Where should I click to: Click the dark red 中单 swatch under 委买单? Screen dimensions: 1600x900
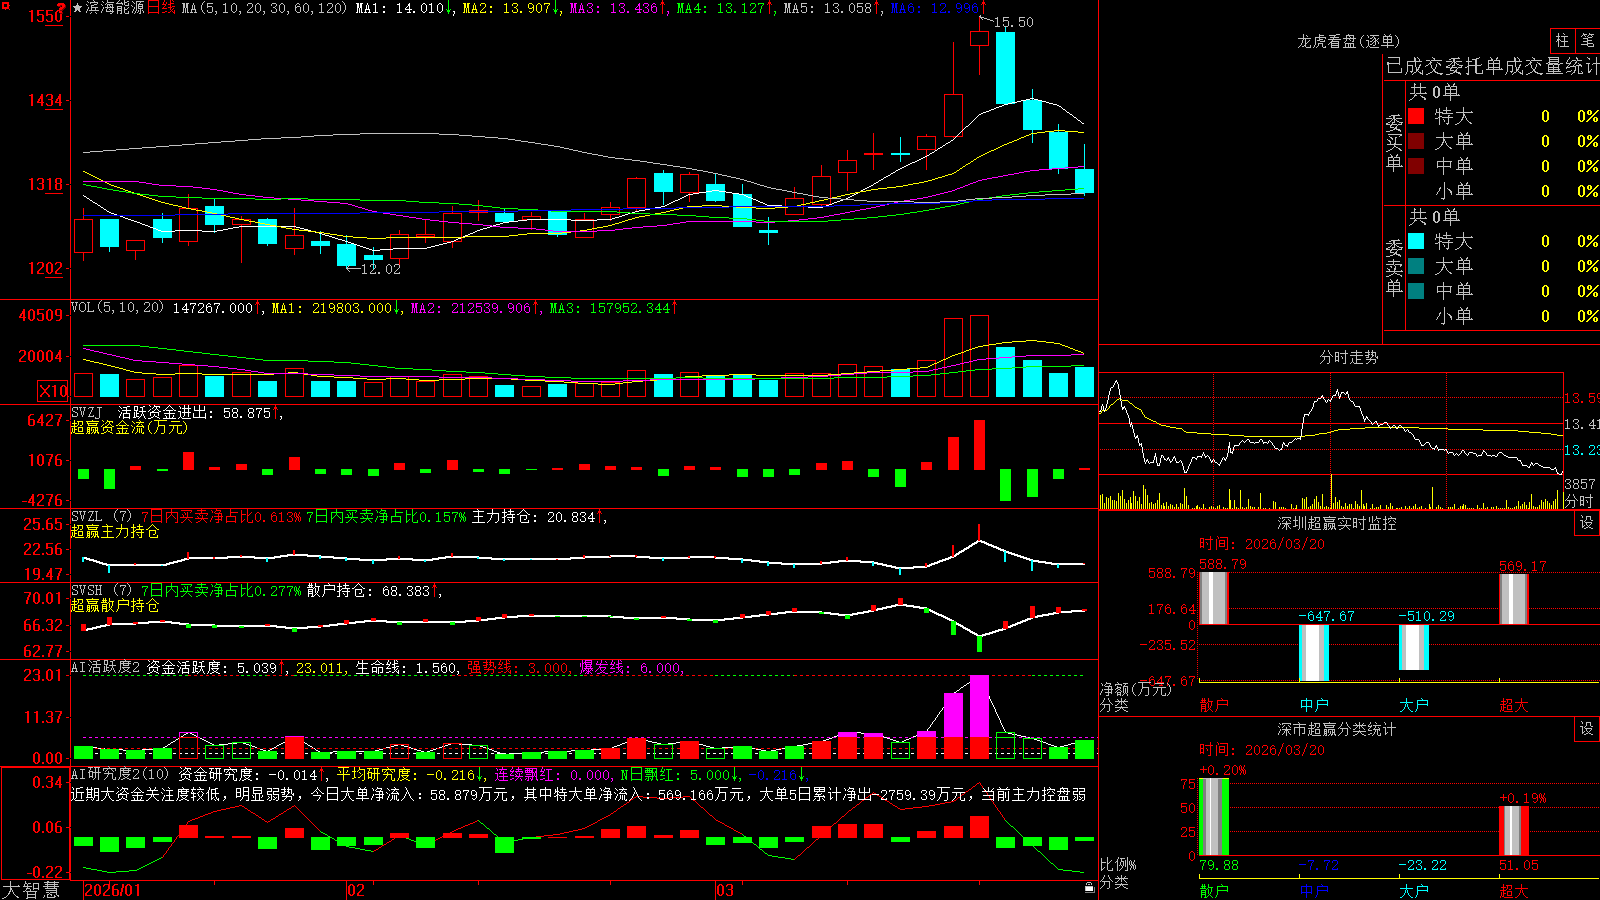click(x=1416, y=166)
